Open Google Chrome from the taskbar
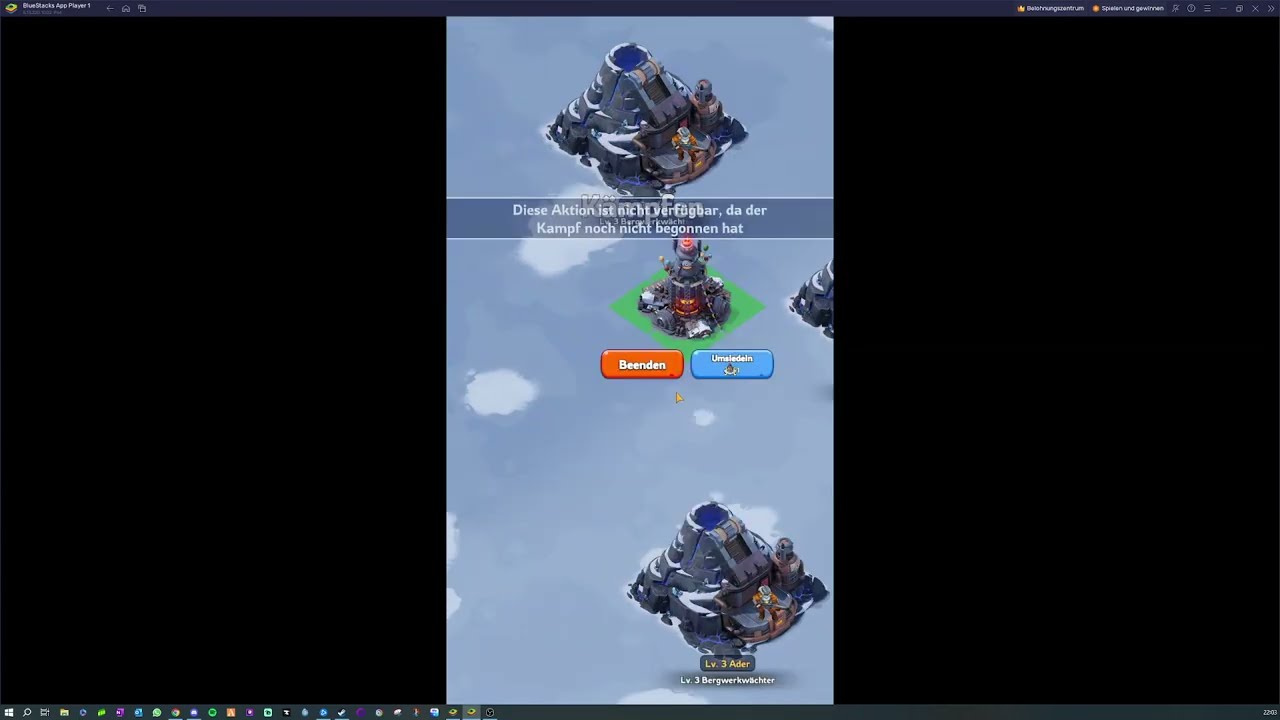 click(x=175, y=712)
